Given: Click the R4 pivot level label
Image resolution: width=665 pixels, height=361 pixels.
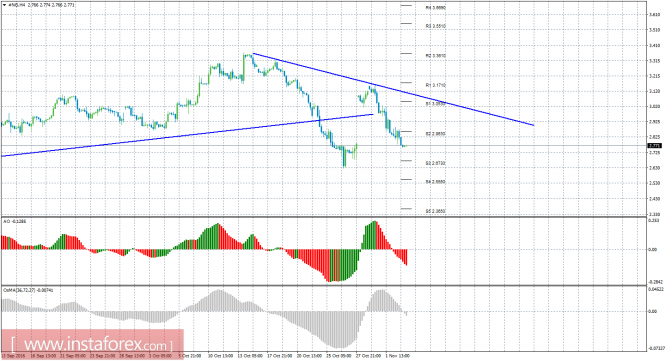Looking at the screenshot, I should [436, 8].
